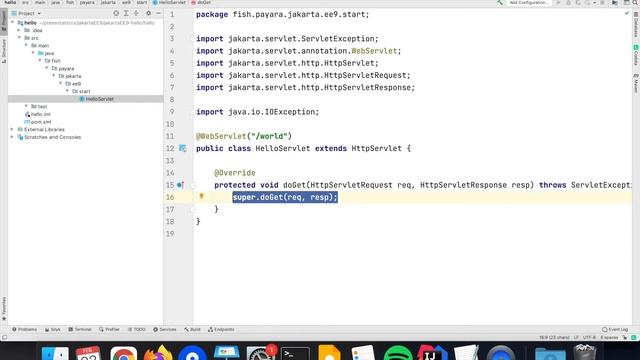Collapse the main folder arrow
Viewport: 640px width, 360px height.
click(x=26, y=45)
